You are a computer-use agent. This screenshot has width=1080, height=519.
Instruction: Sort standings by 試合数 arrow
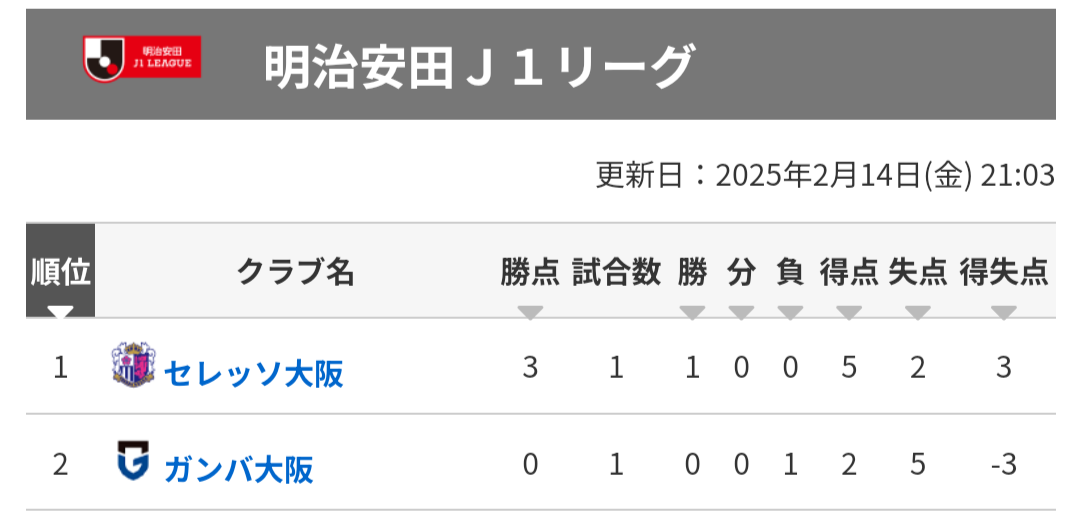(x=616, y=312)
